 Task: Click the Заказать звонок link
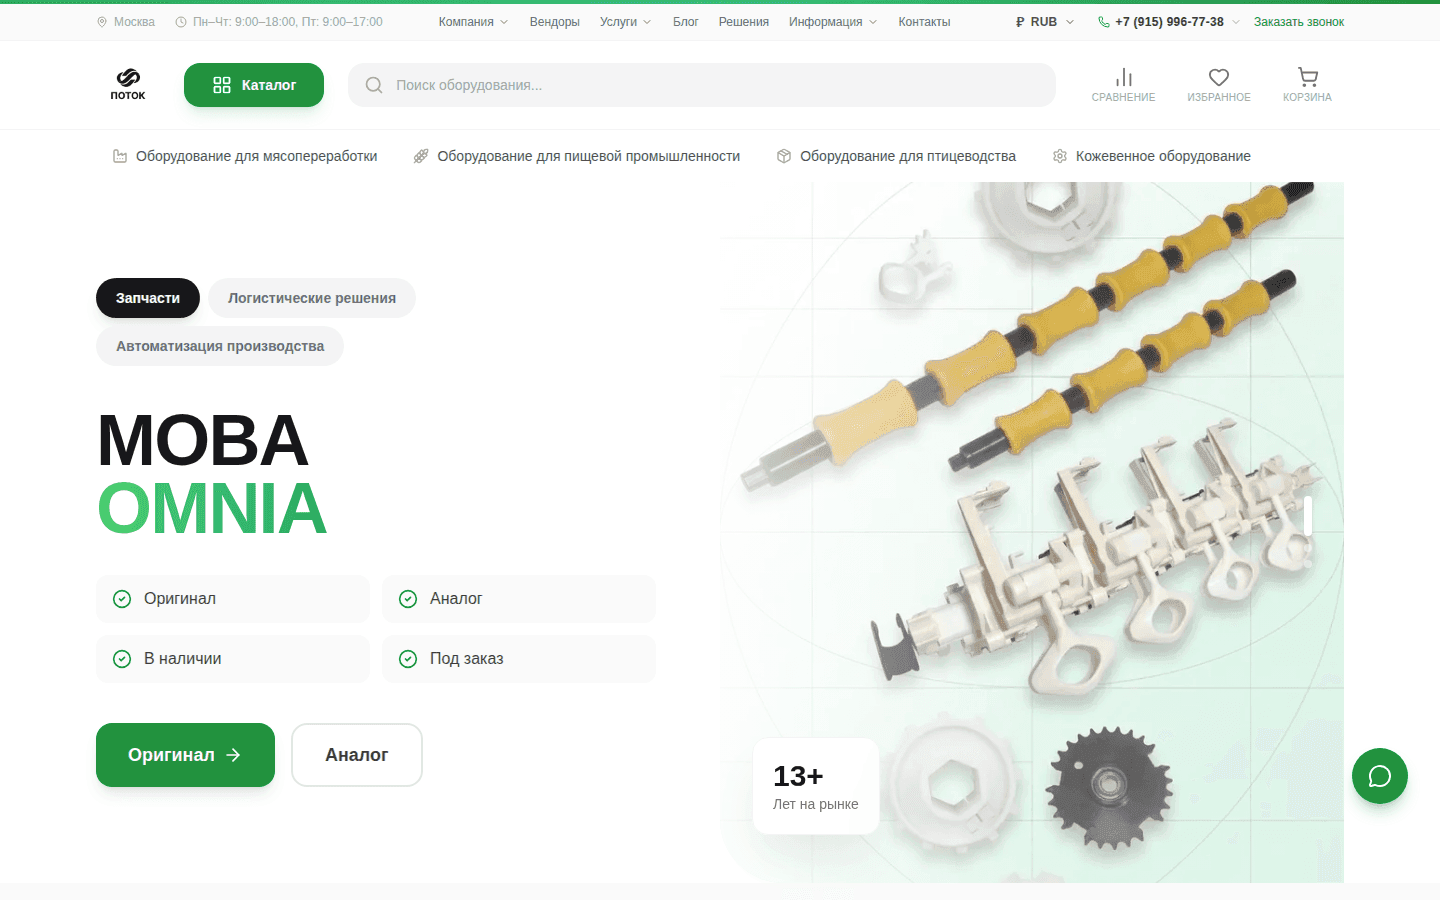pyautogui.click(x=1299, y=22)
